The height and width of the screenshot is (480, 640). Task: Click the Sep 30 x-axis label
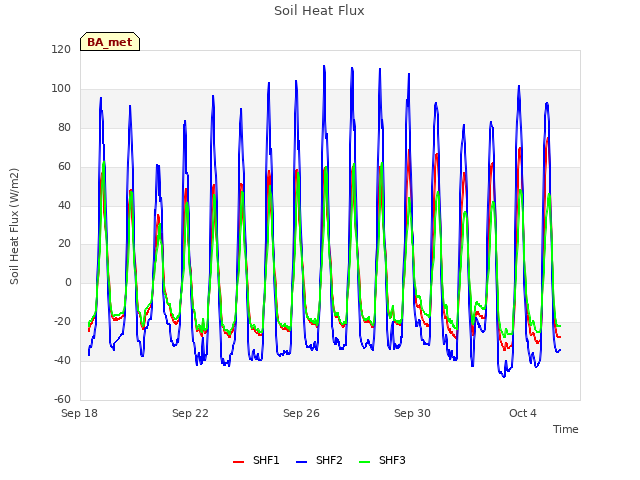click(x=412, y=413)
